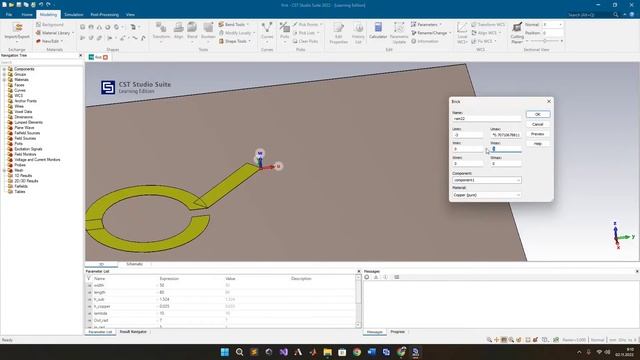640x360 pixels.
Task: Switch to the Progress tab
Action: point(397,332)
